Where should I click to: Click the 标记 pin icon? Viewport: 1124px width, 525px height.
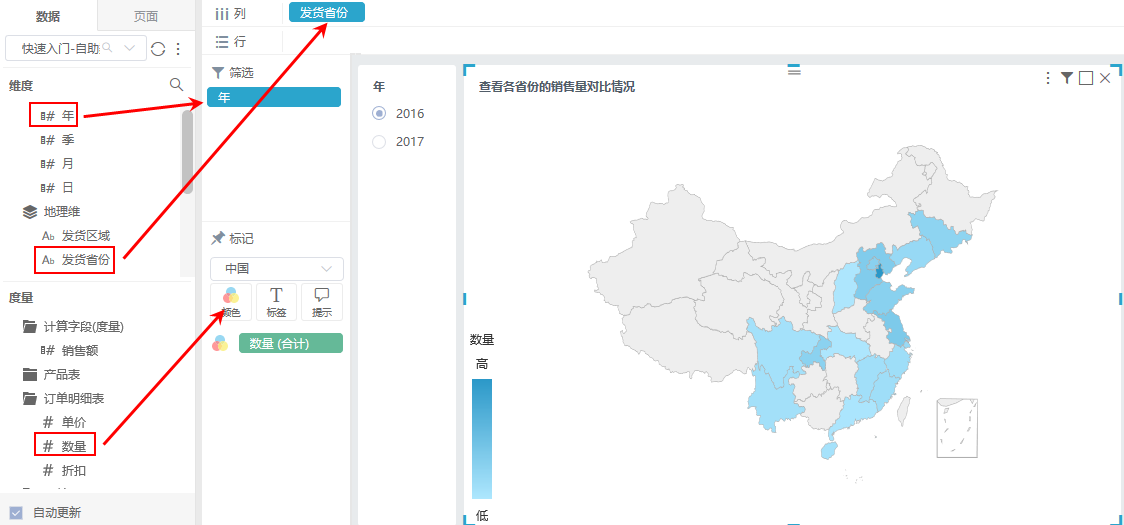click(218, 238)
